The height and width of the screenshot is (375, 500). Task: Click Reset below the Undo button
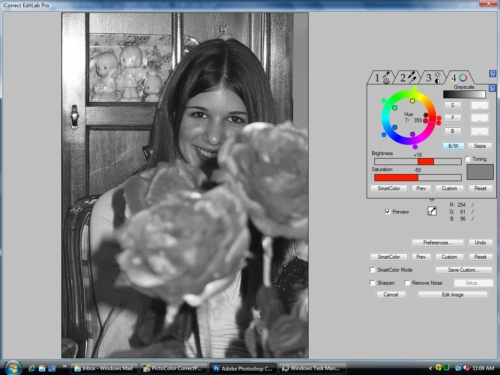coord(480,257)
